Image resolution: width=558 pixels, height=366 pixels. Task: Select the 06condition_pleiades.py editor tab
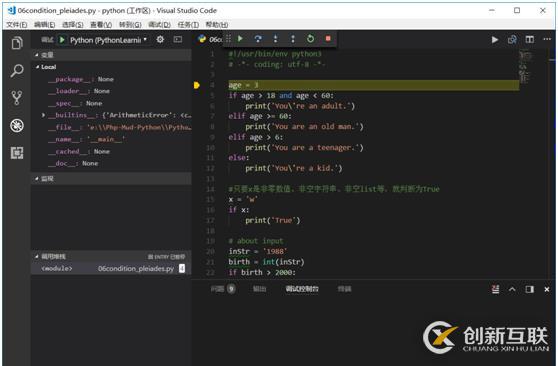(x=210, y=39)
